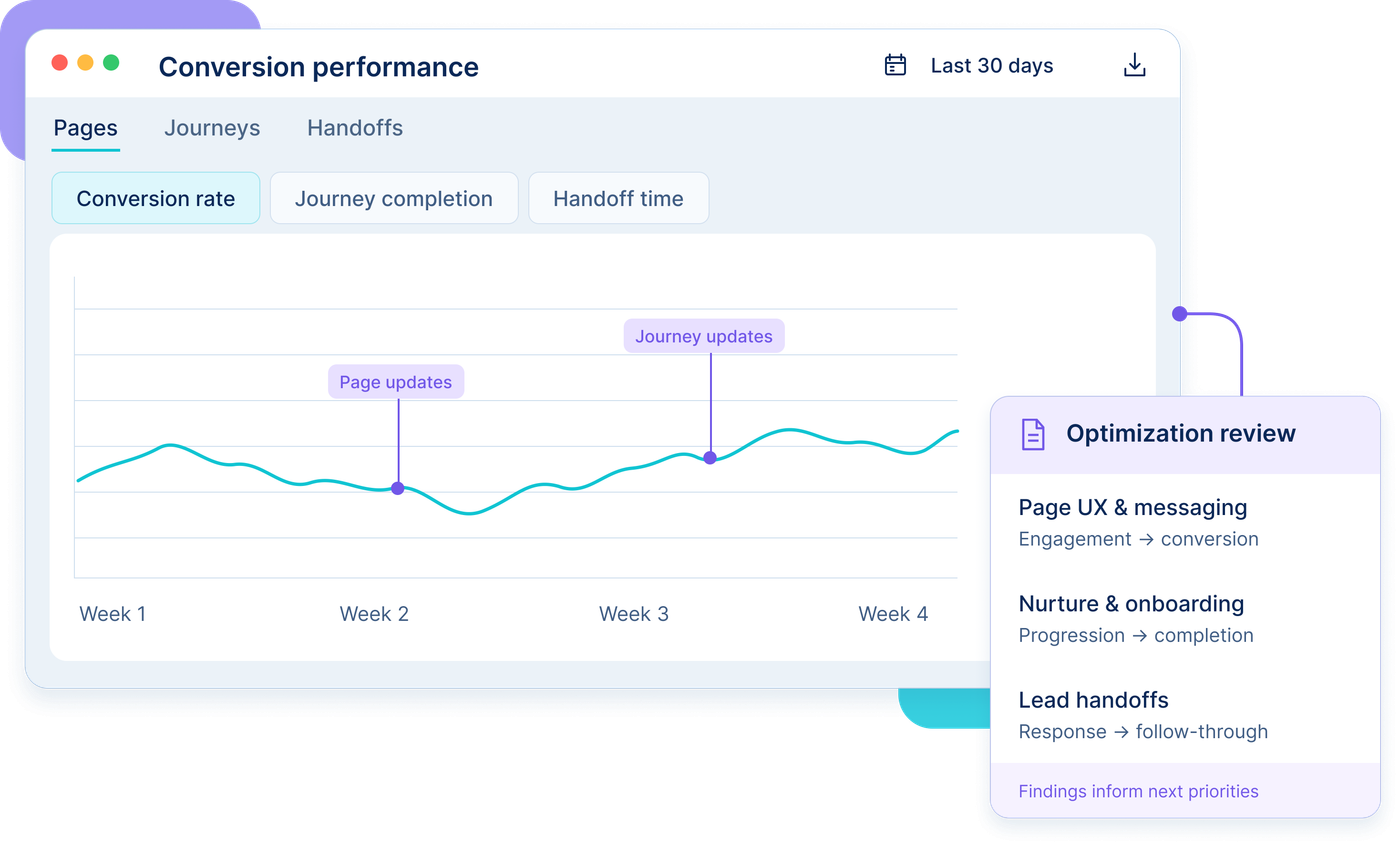Viewport: 1400px width, 846px height.
Task: Switch to Journey completion metric
Action: point(394,198)
